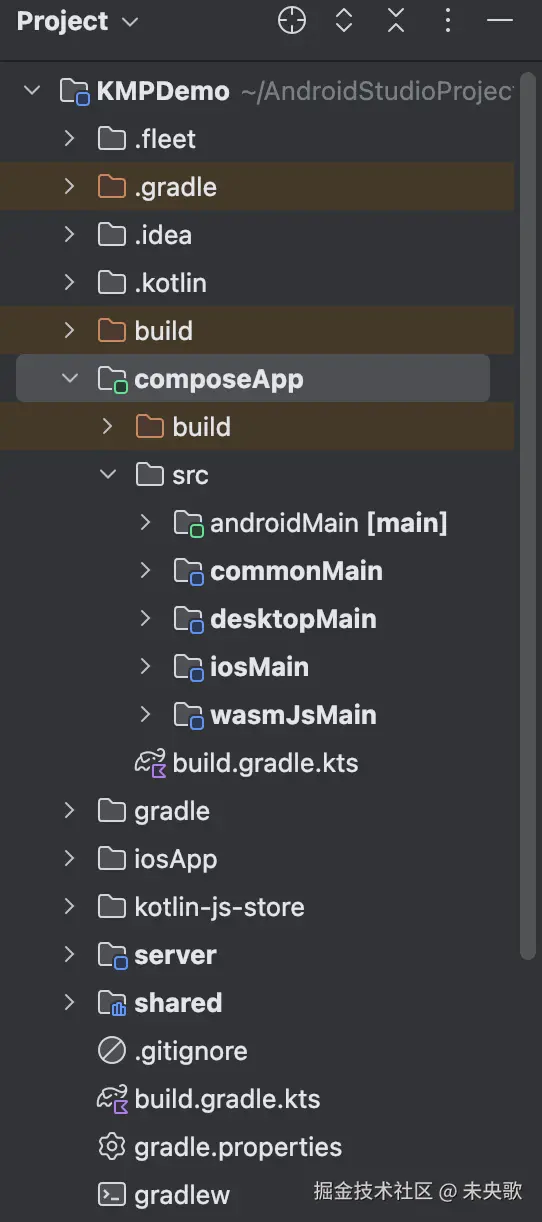Expand the commonMain source set
This screenshot has width=542, height=1222.
point(145,571)
